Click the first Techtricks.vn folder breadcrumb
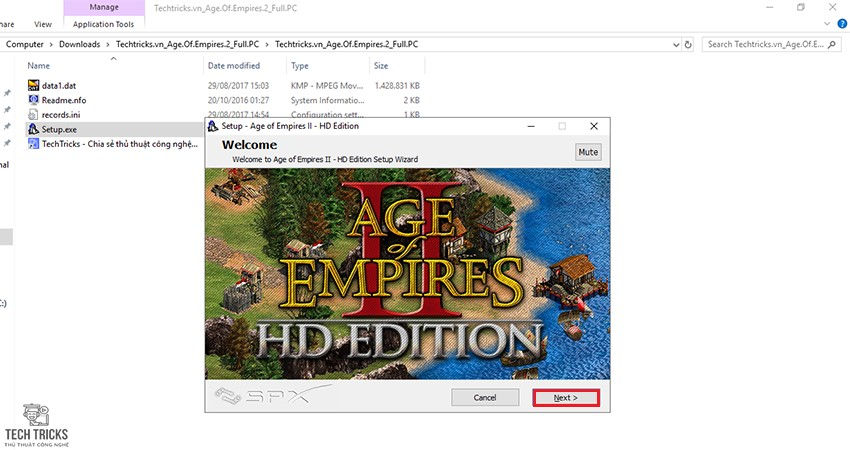Viewport: 850px width, 450px height. pyautogui.click(x=187, y=44)
